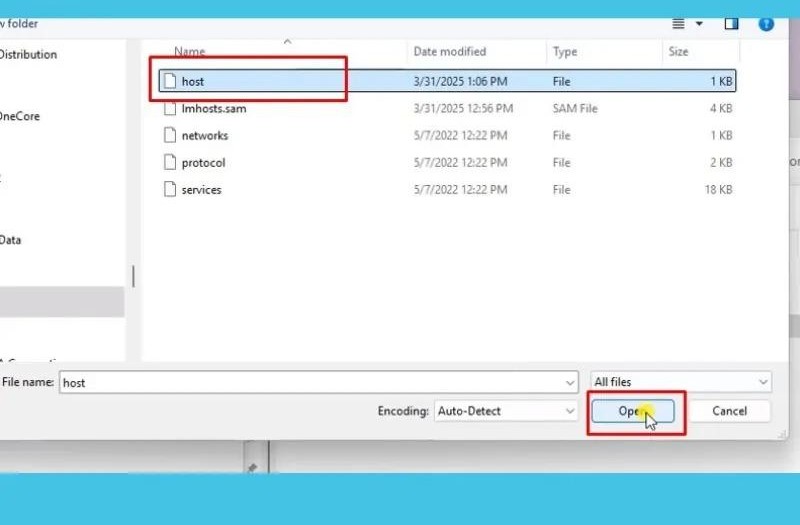The image size is (800, 525).
Task: Select the protocol file name
Action: (203, 163)
